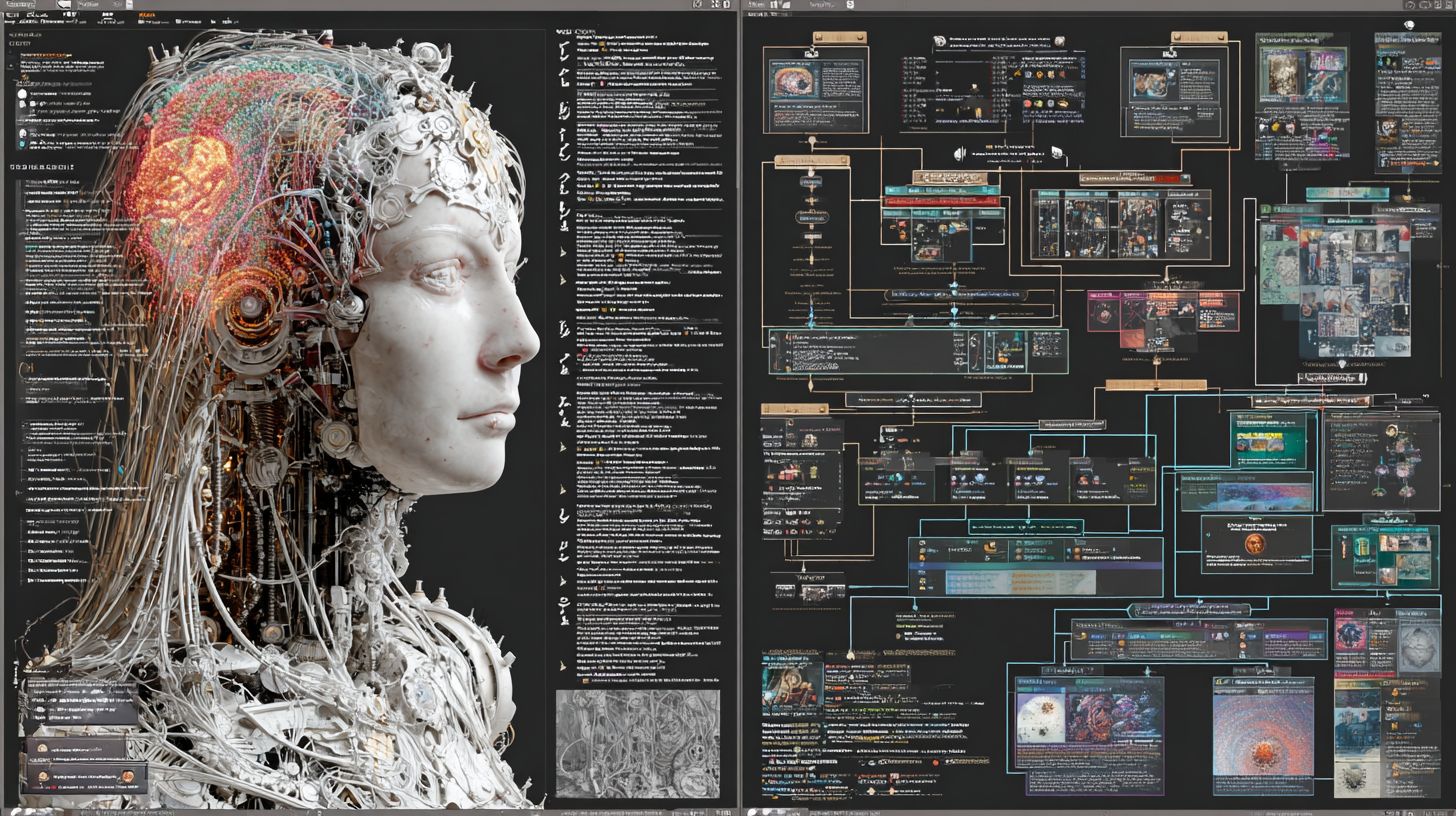This screenshot has width=1456, height=816.
Task: Click the orange sphere icon in center-right node
Action: (x=1255, y=542)
